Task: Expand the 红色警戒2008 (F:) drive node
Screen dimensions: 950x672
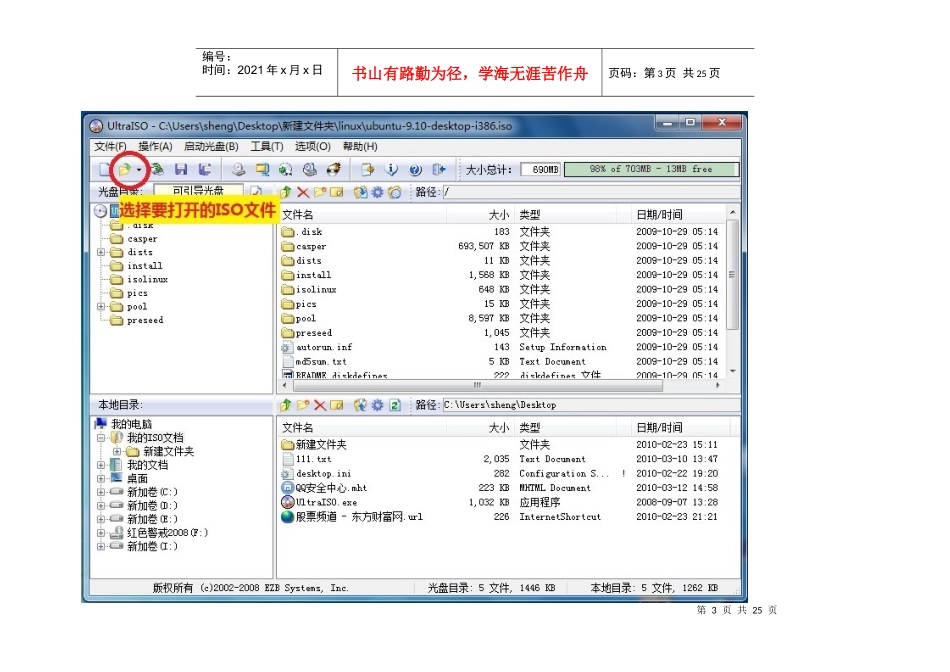Action: [101, 533]
